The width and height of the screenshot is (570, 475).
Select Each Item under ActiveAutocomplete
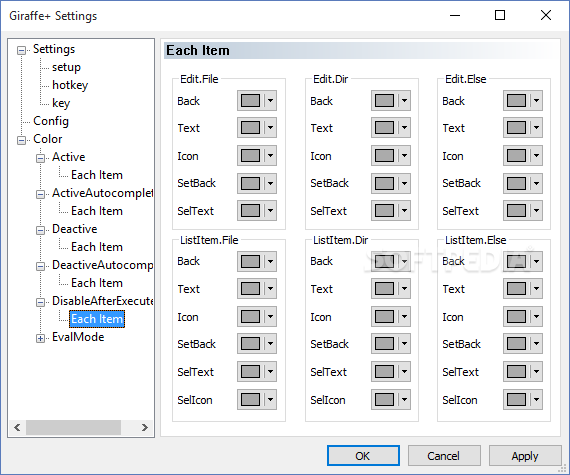pos(97,211)
